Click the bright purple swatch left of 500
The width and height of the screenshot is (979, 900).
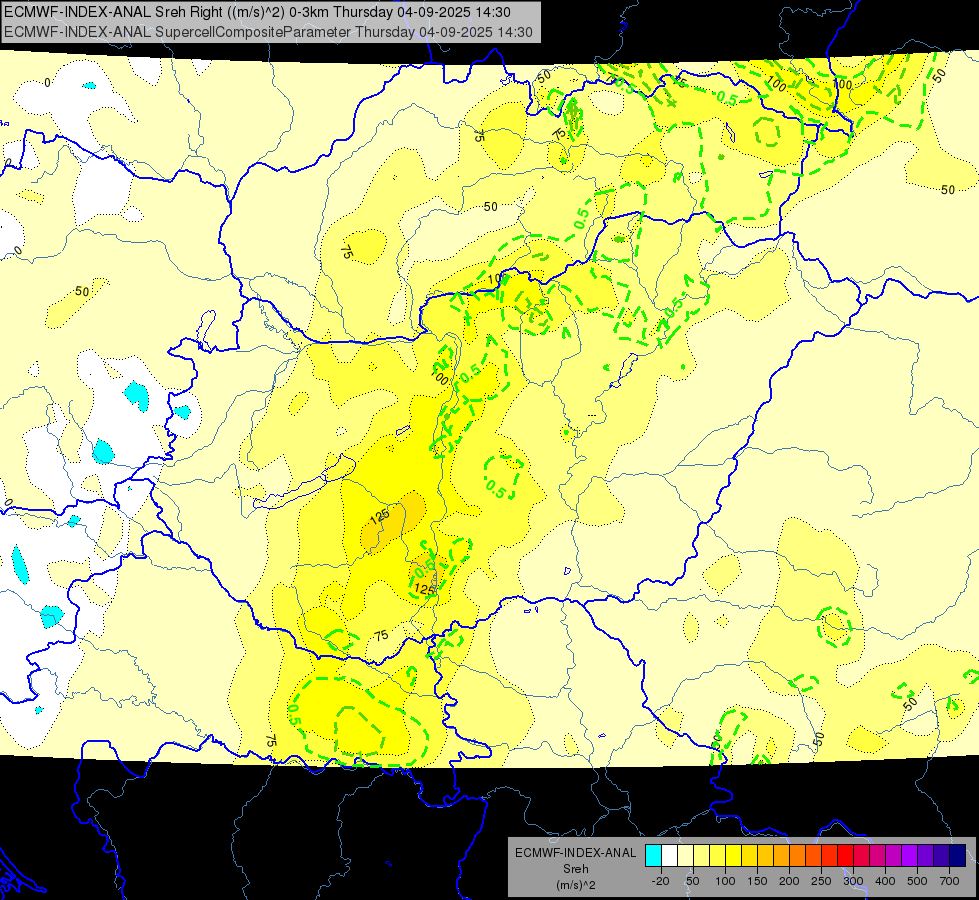[x=909, y=856]
